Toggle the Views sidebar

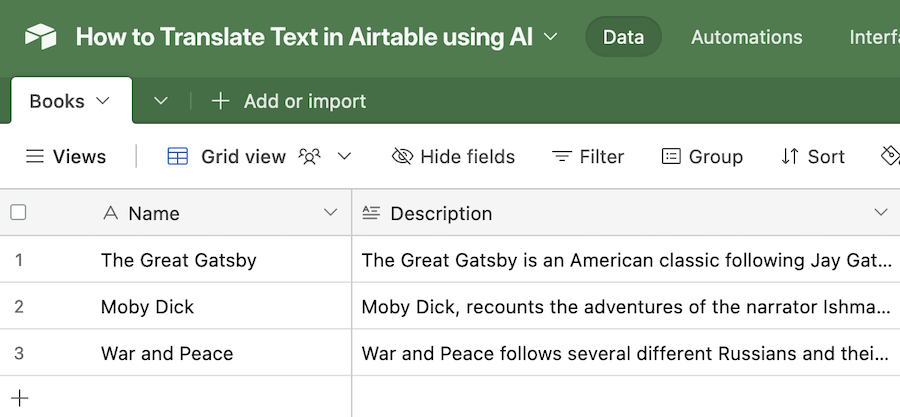coord(66,157)
